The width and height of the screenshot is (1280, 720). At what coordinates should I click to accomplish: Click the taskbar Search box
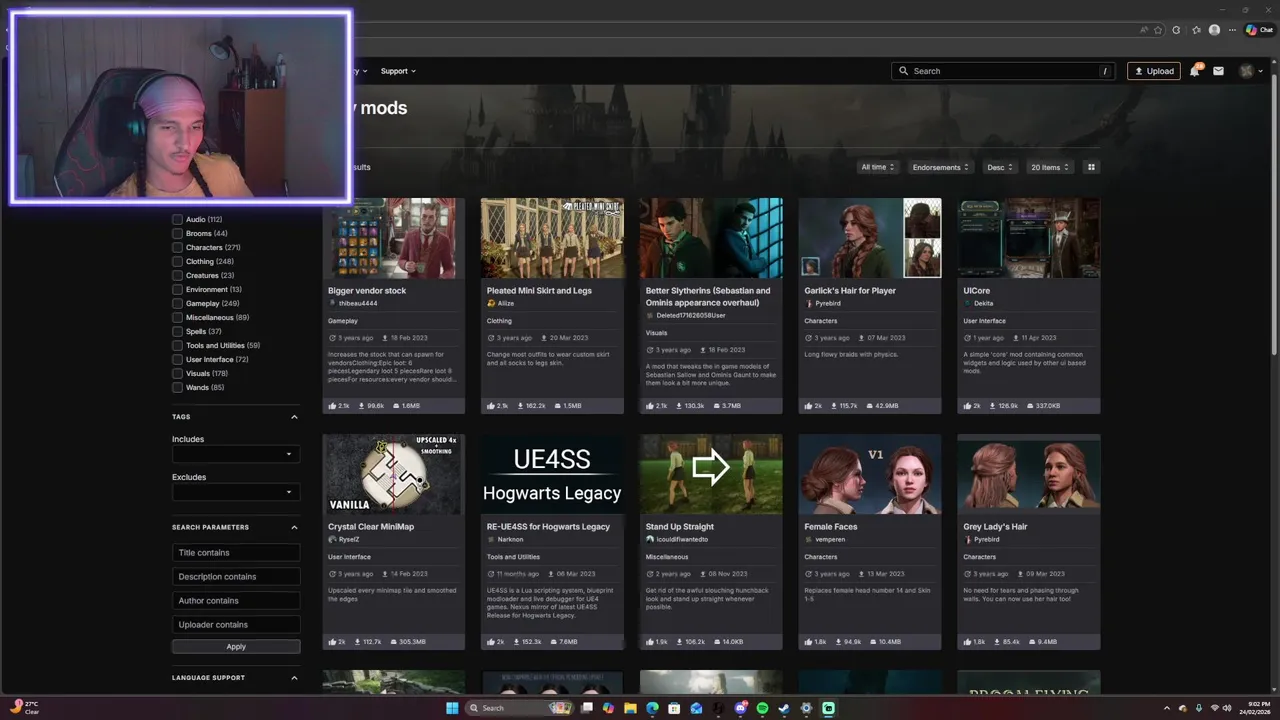coord(520,708)
